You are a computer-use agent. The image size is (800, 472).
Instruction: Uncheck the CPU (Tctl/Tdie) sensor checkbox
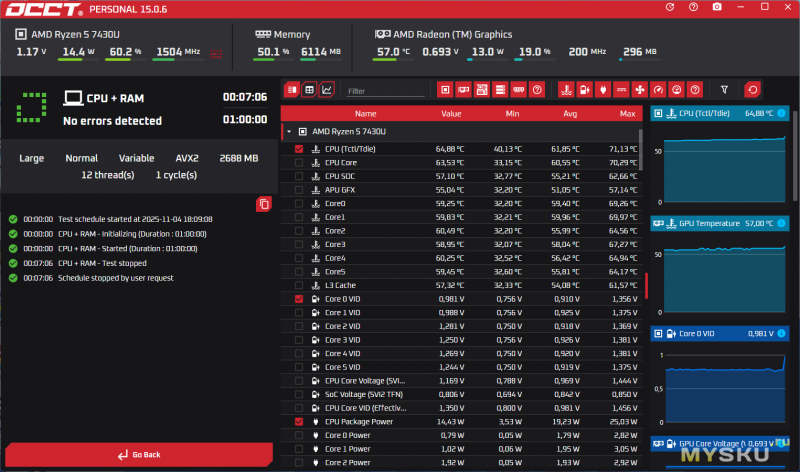point(299,149)
